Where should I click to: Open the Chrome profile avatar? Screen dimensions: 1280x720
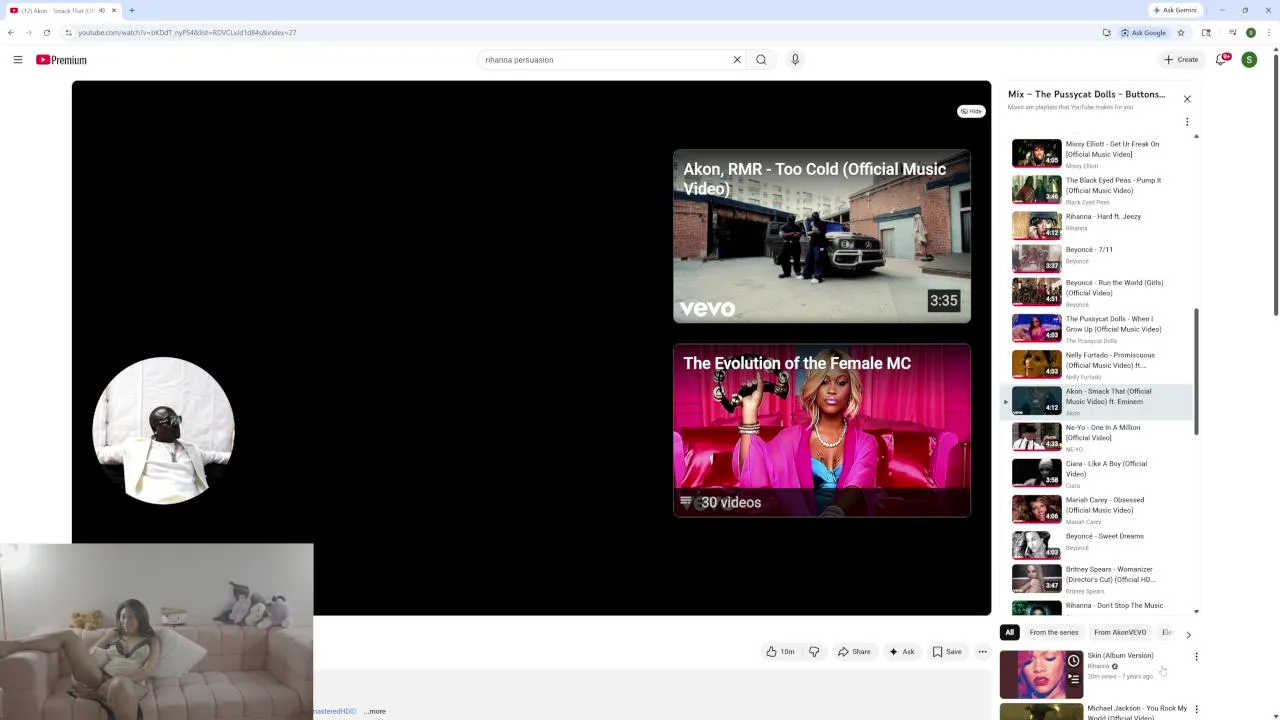1251,32
